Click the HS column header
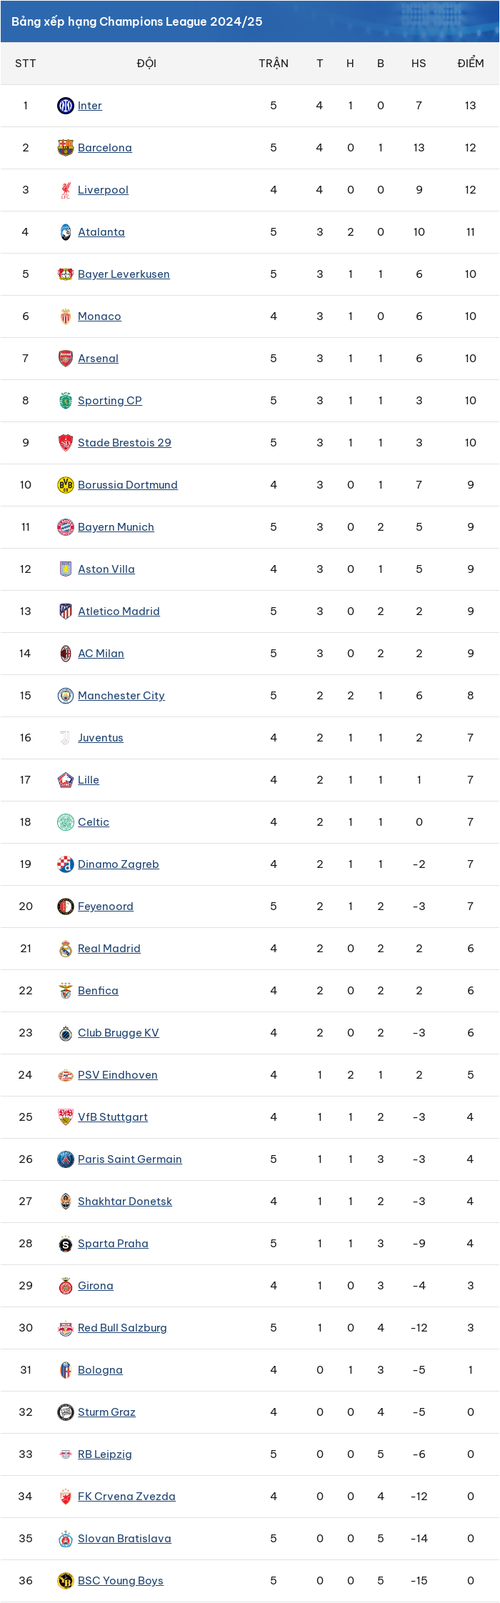 click(418, 63)
